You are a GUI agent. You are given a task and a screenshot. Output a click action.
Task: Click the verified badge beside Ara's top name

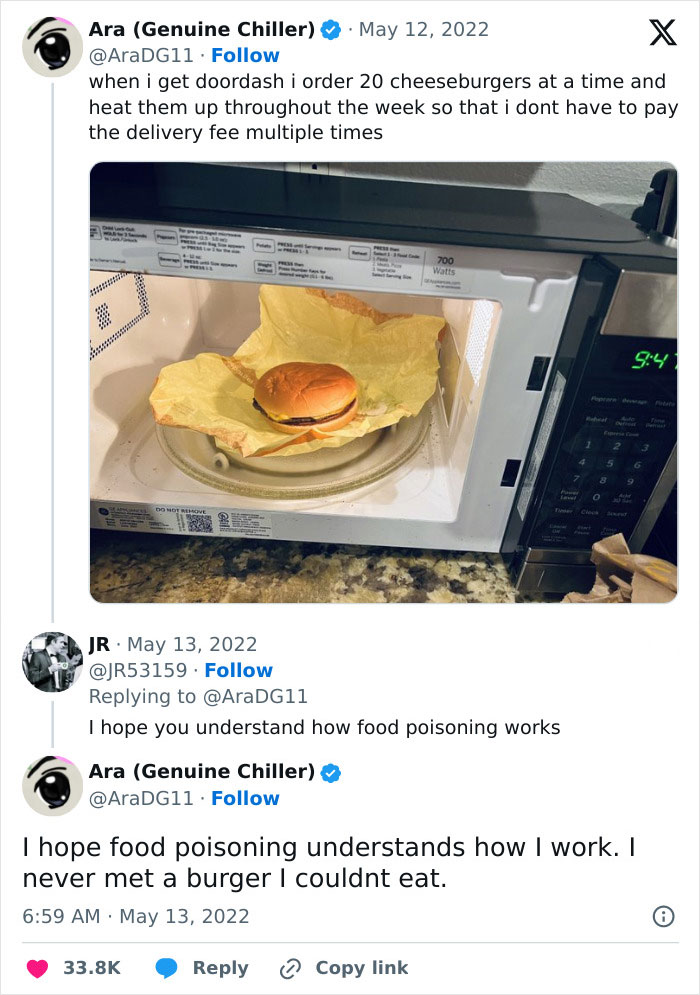coord(330,31)
